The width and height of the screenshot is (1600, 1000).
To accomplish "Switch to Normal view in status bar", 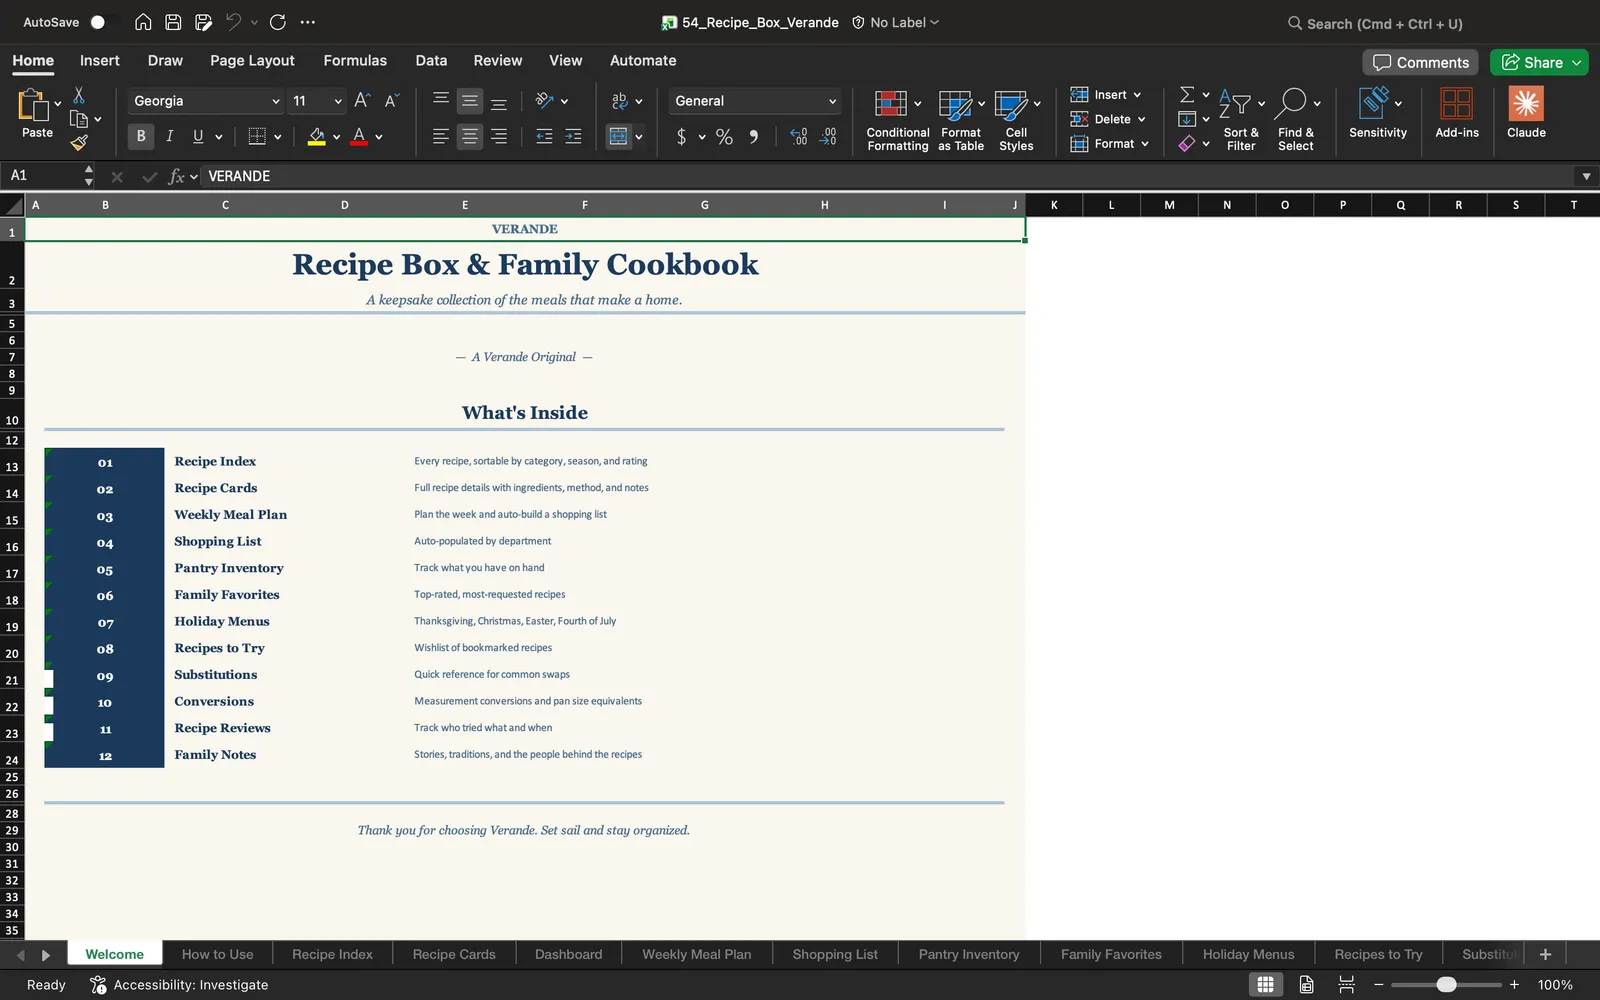I will (1265, 985).
